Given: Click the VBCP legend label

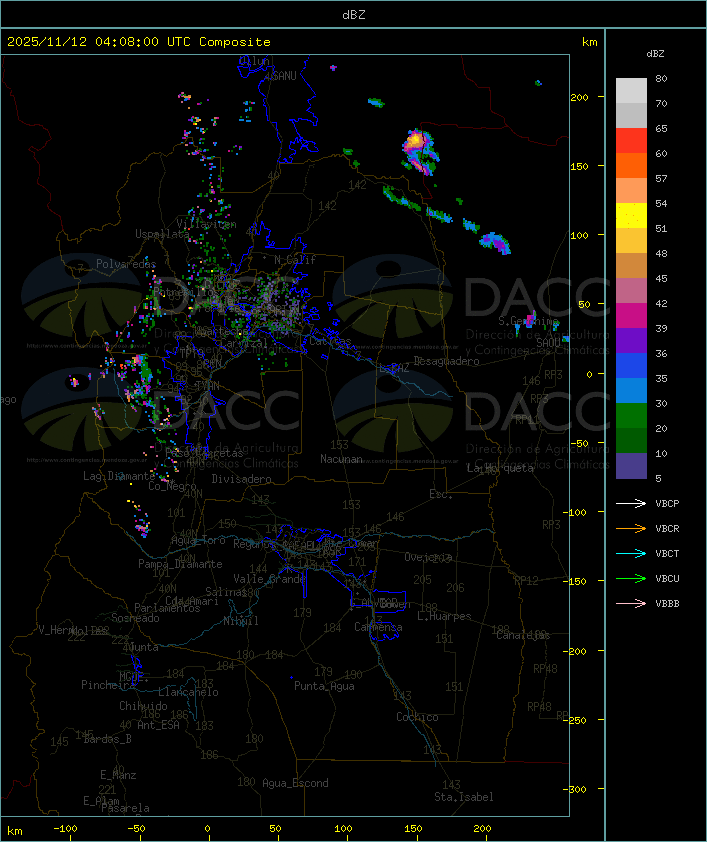Looking at the screenshot, I should [x=667, y=504].
